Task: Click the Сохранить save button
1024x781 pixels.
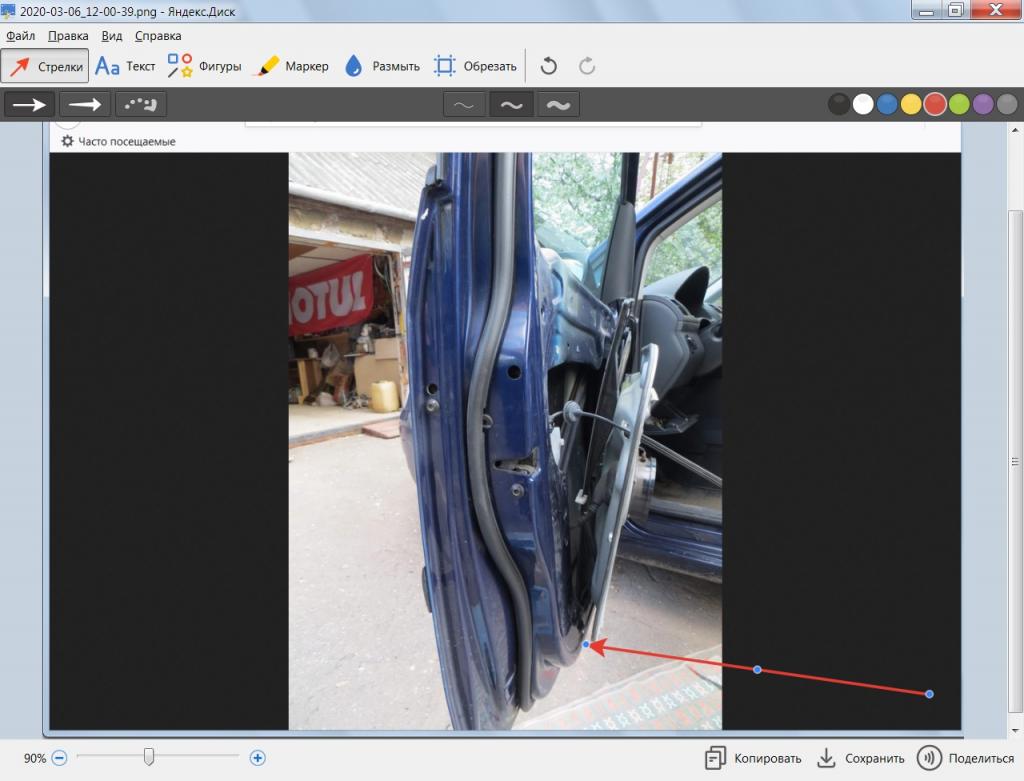Action: pos(861,758)
